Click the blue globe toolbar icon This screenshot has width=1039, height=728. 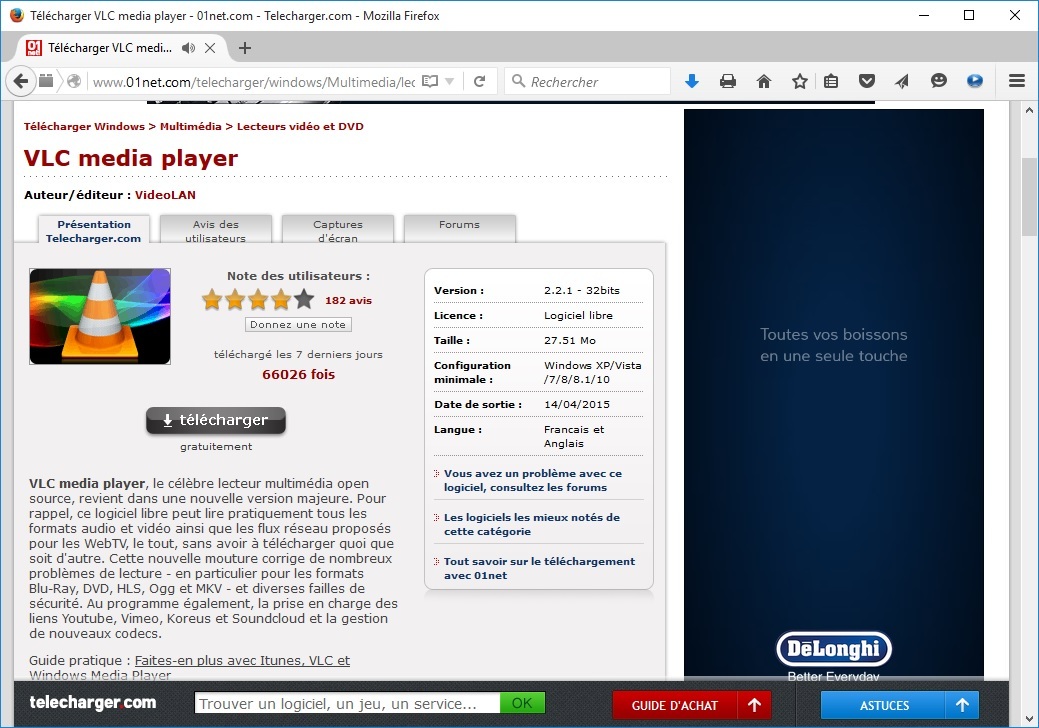pyautogui.click(x=974, y=81)
